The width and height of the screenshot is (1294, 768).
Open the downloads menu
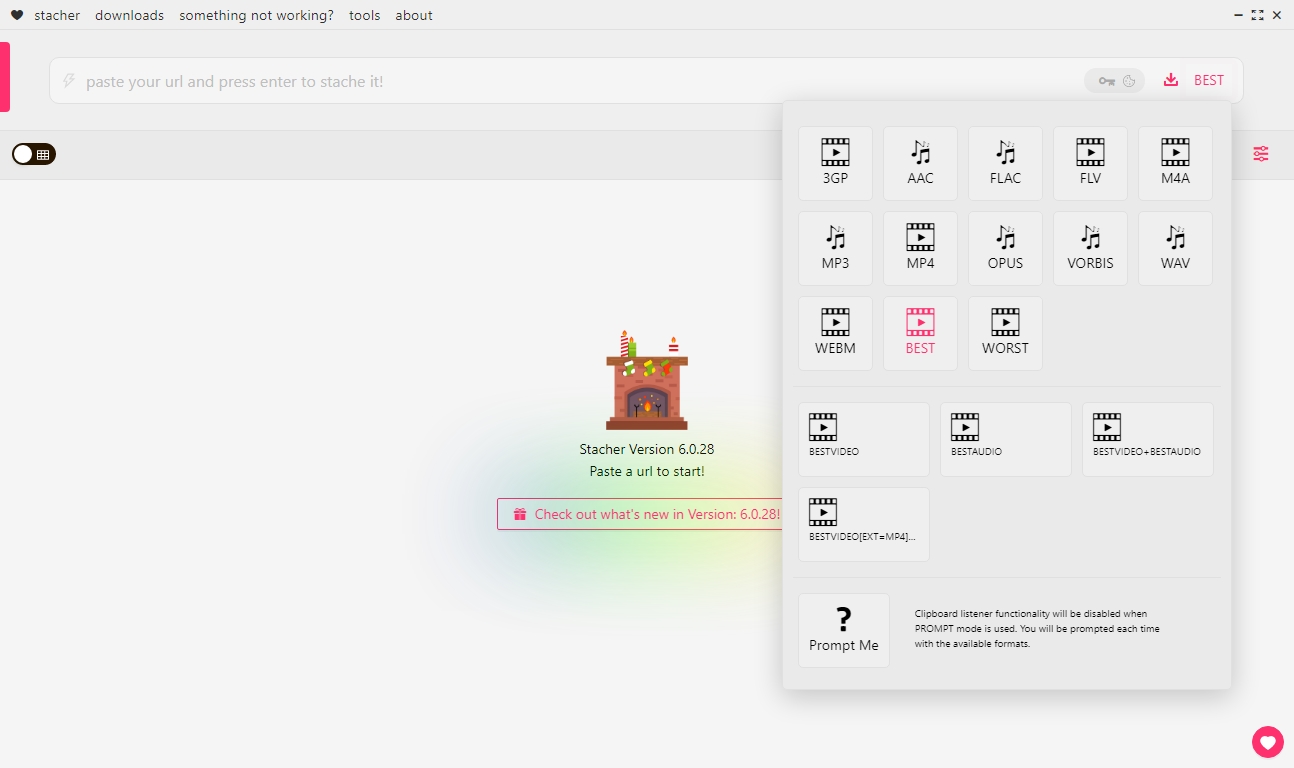[129, 15]
